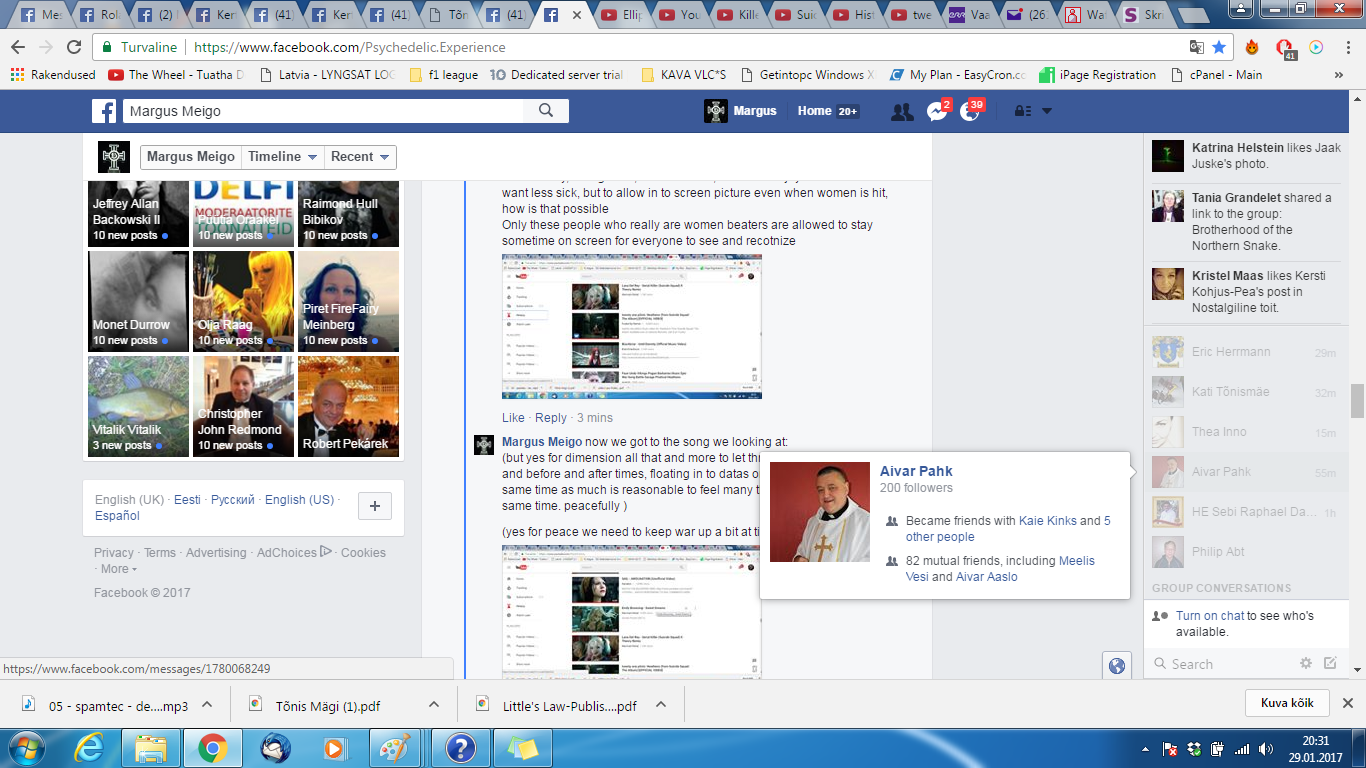Show more bookmarks chevron
Viewport: 1366px width, 768px height.
click(1339, 75)
